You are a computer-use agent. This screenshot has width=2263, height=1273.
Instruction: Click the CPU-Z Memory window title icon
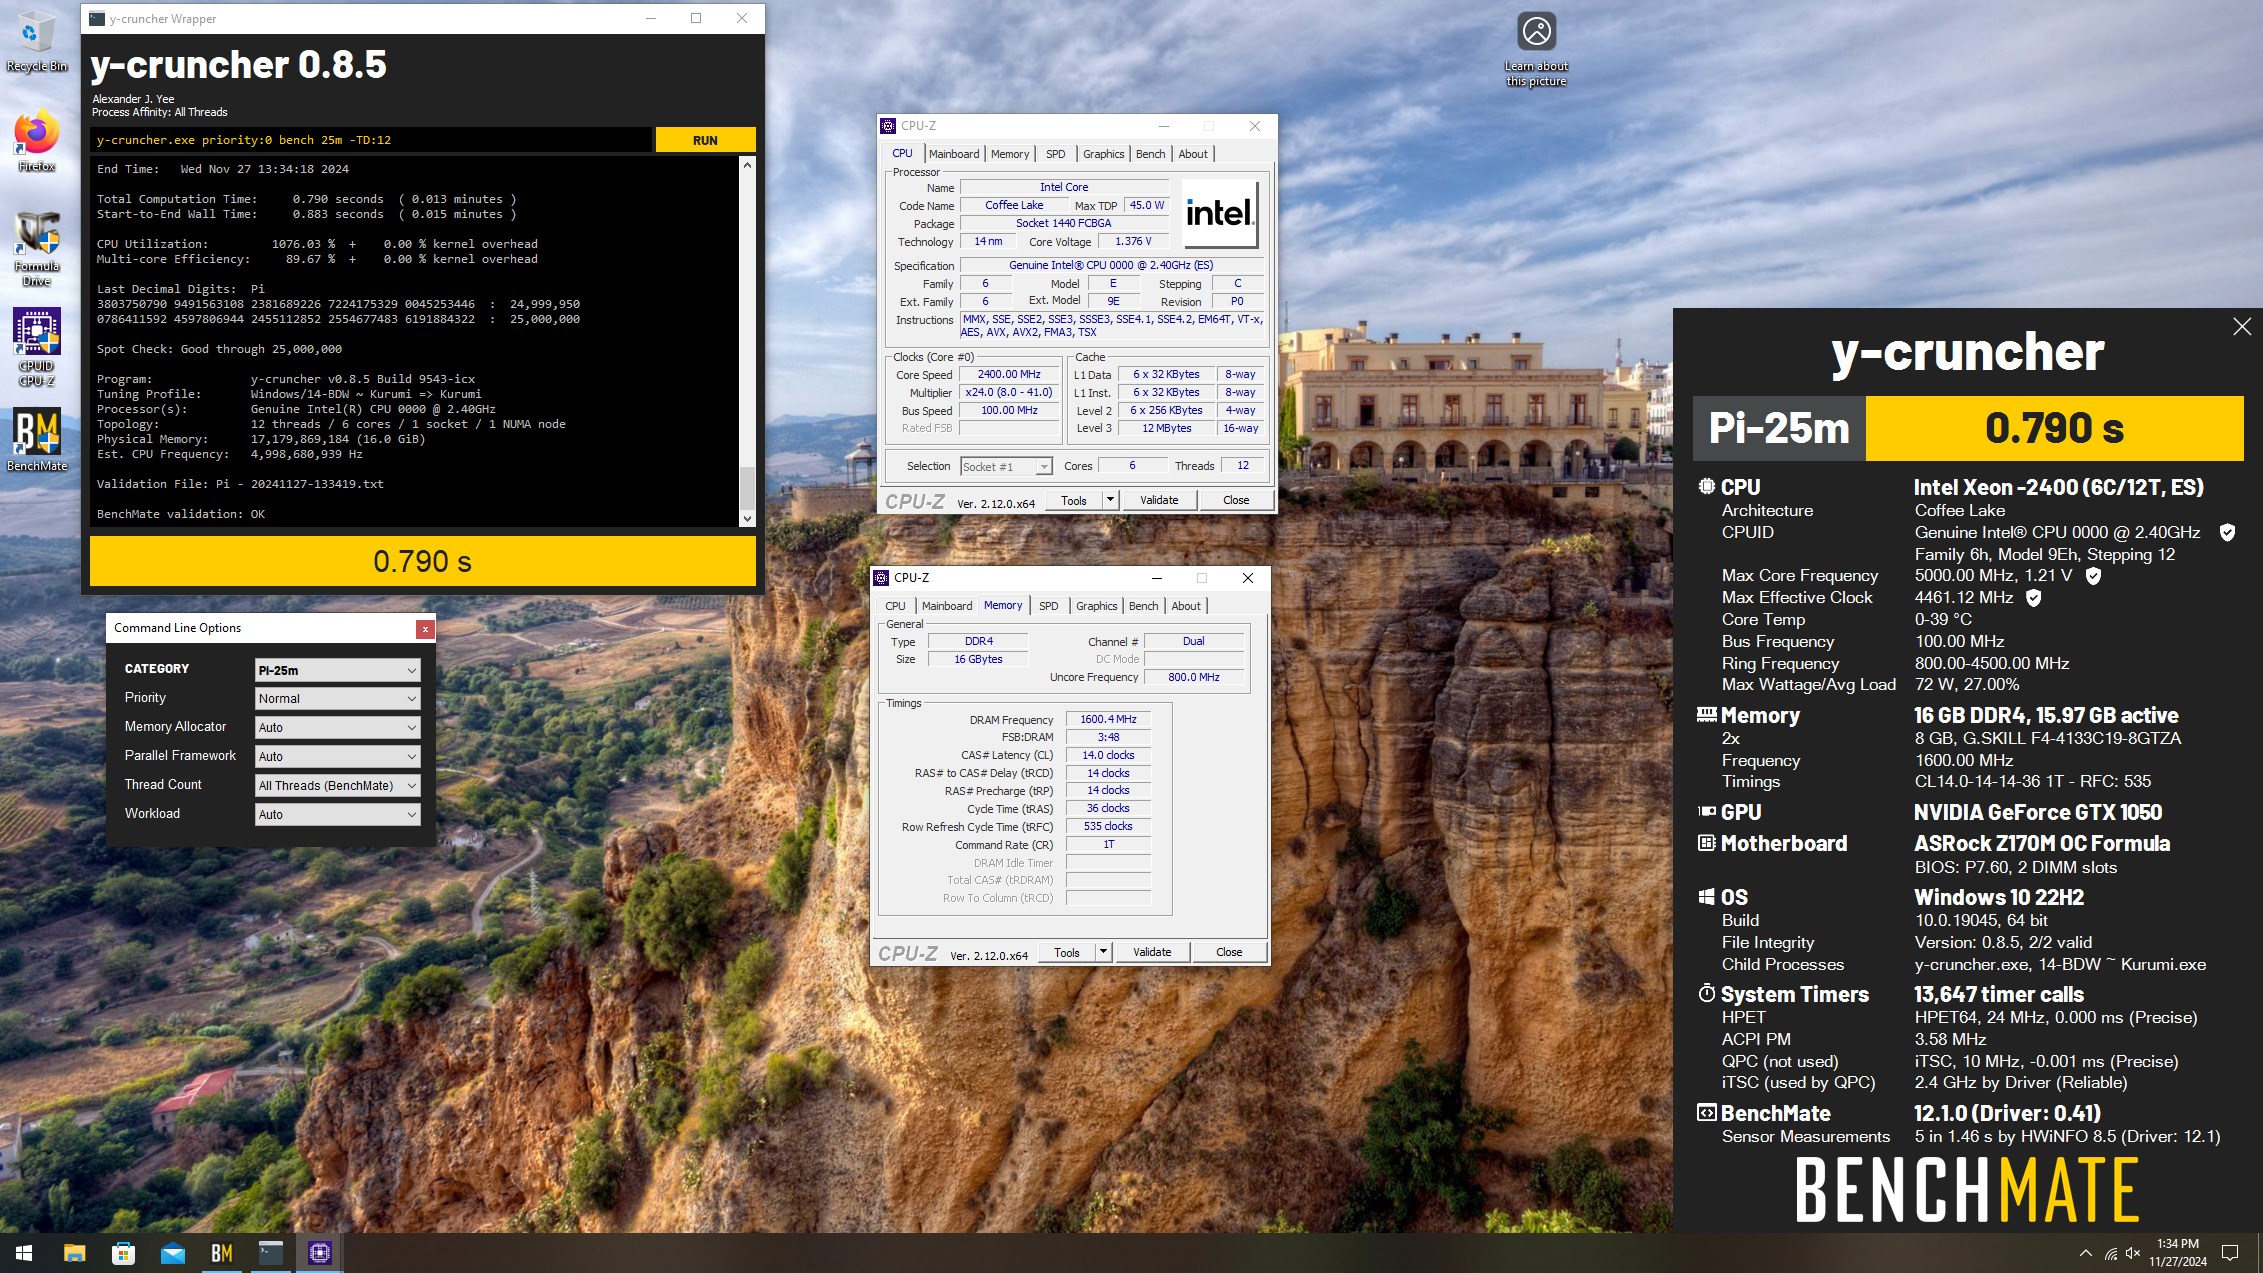[x=881, y=578]
